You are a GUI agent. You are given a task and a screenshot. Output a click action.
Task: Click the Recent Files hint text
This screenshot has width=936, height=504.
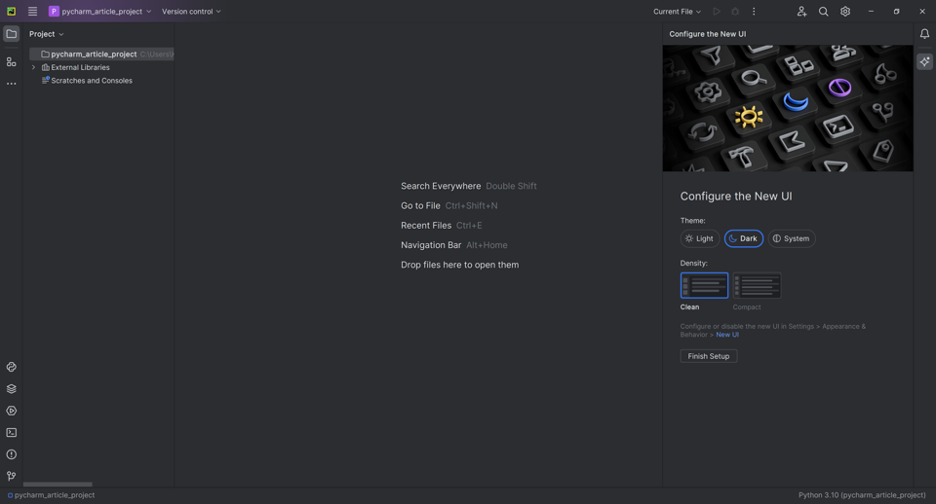pos(426,225)
